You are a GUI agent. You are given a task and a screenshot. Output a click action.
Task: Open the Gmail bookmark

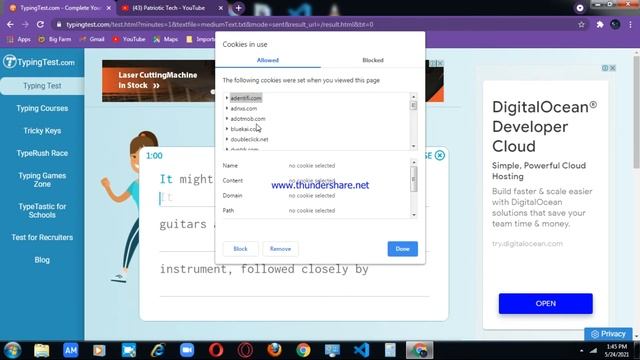click(x=92, y=39)
